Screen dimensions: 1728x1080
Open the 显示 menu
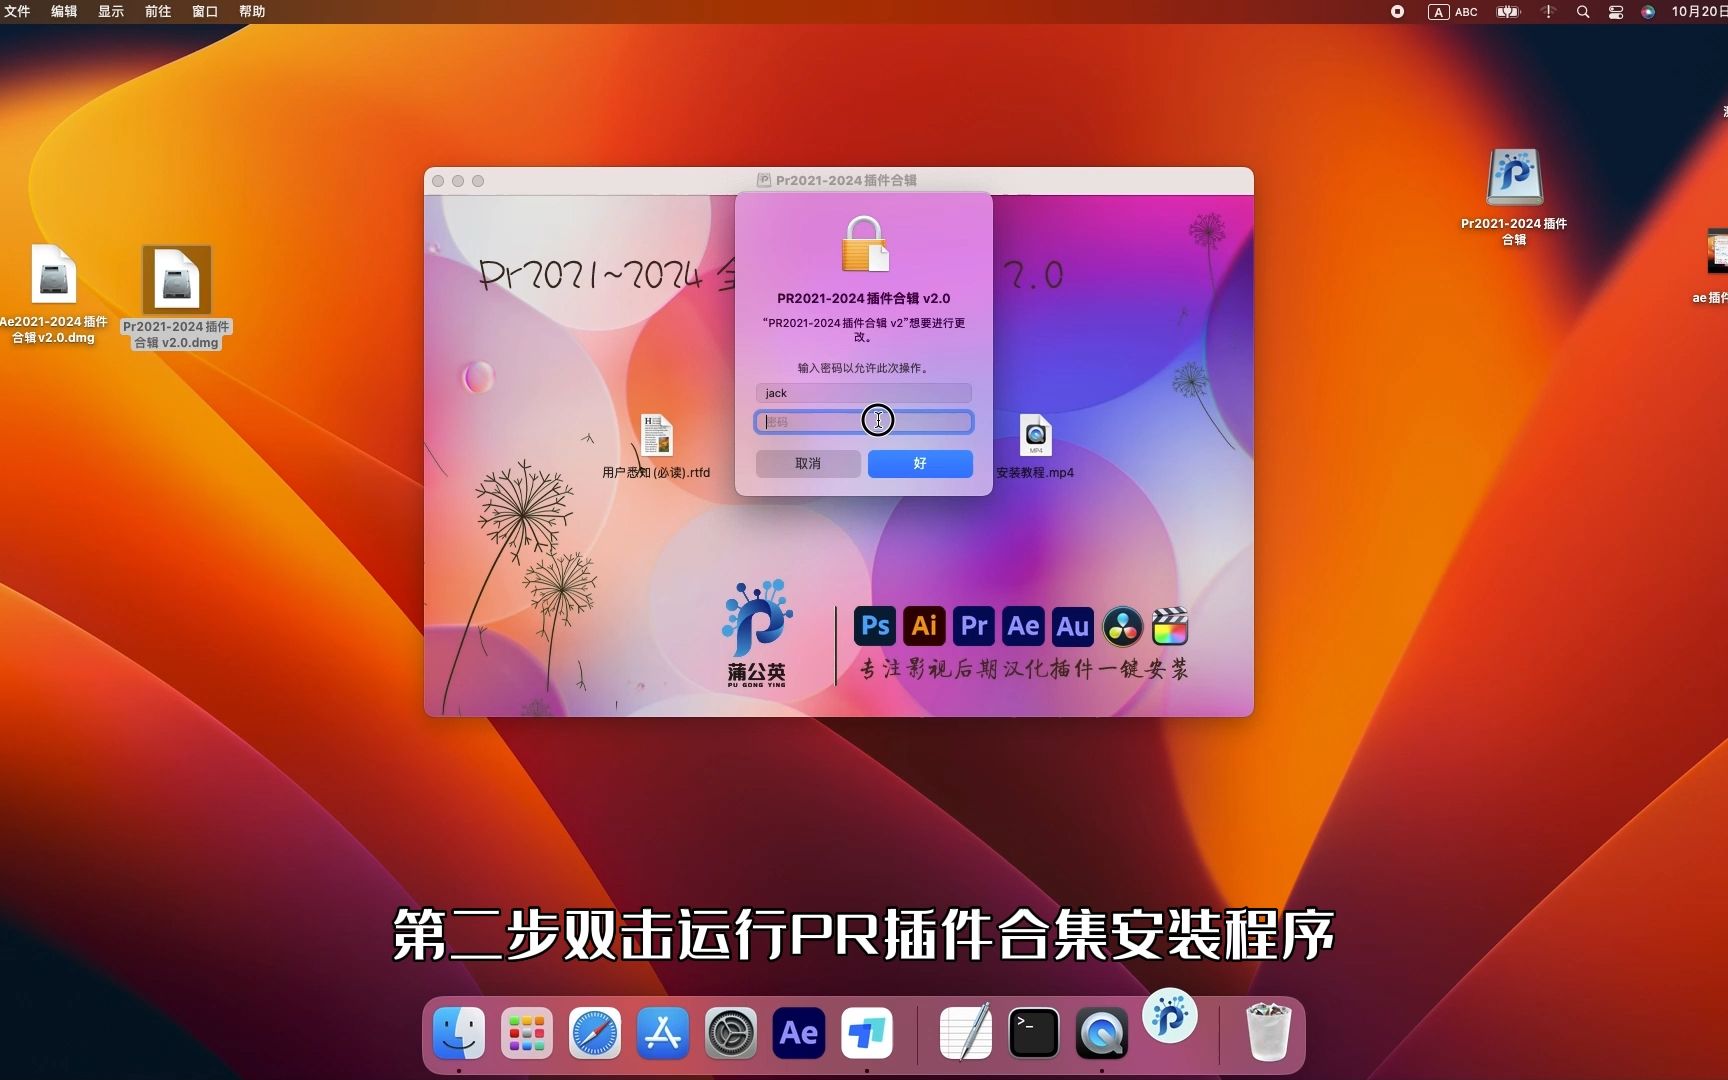click(x=111, y=12)
